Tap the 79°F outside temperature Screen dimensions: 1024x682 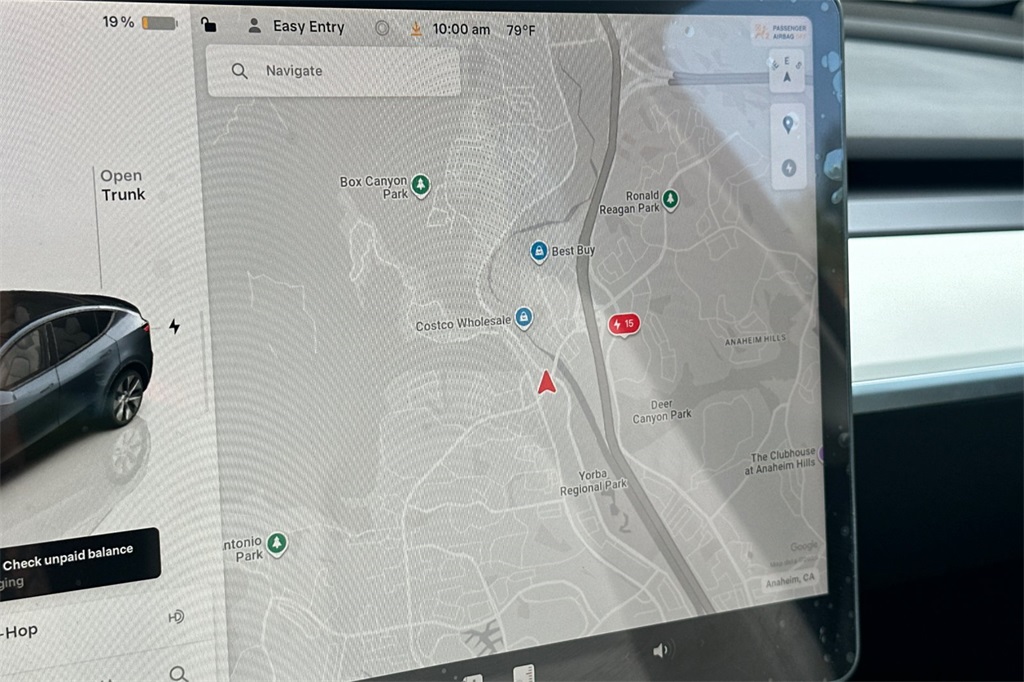pyautogui.click(x=520, y=30)
